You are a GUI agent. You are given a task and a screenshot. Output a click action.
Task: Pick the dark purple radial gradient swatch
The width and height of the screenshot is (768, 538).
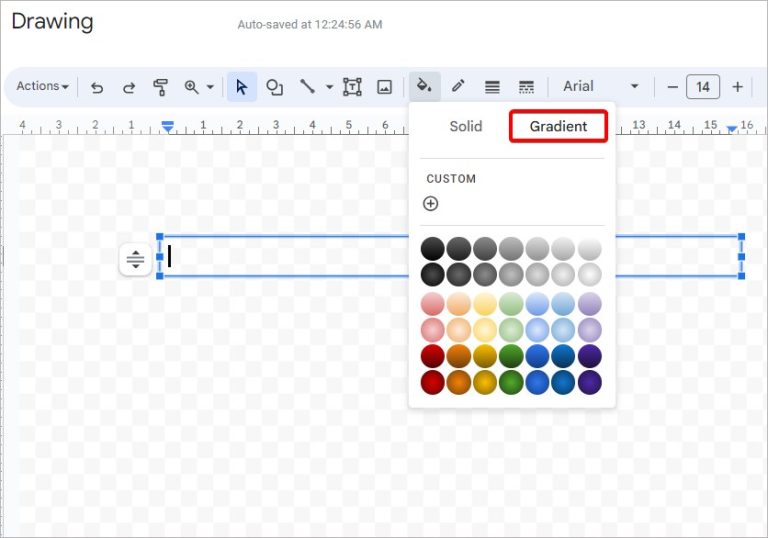590,382
